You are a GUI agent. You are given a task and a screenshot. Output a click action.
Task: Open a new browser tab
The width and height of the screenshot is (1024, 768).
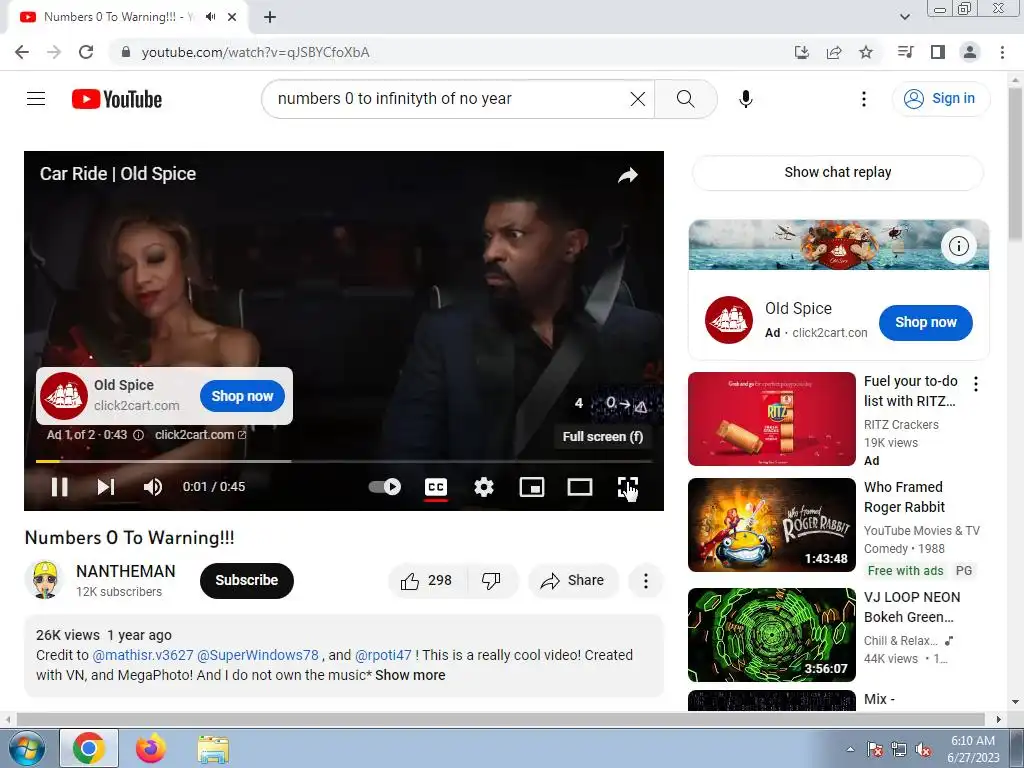click(x=270, y=17)
